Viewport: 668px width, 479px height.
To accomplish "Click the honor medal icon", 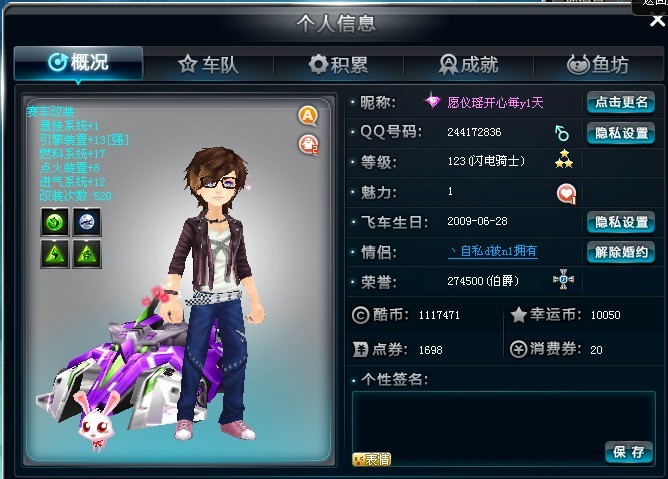I will [563, 279].
